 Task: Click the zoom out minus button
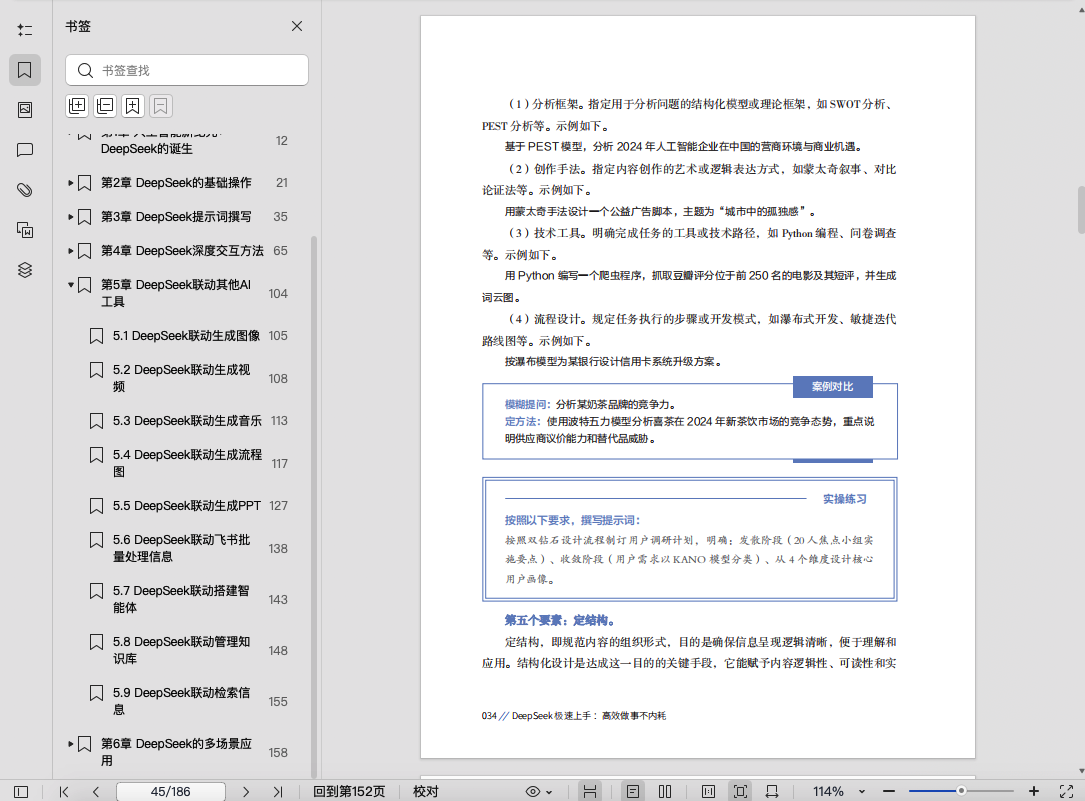click(x=888, y=791)
